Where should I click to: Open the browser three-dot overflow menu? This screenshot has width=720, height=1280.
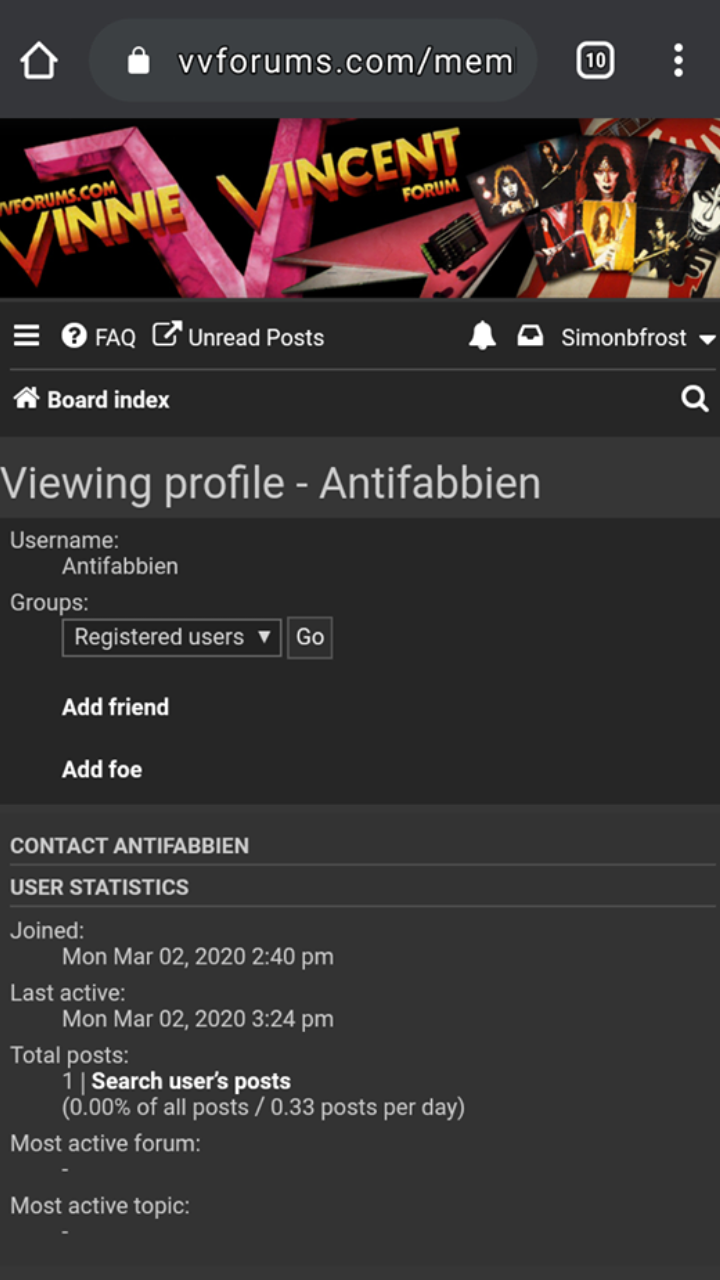pos(678,62)
